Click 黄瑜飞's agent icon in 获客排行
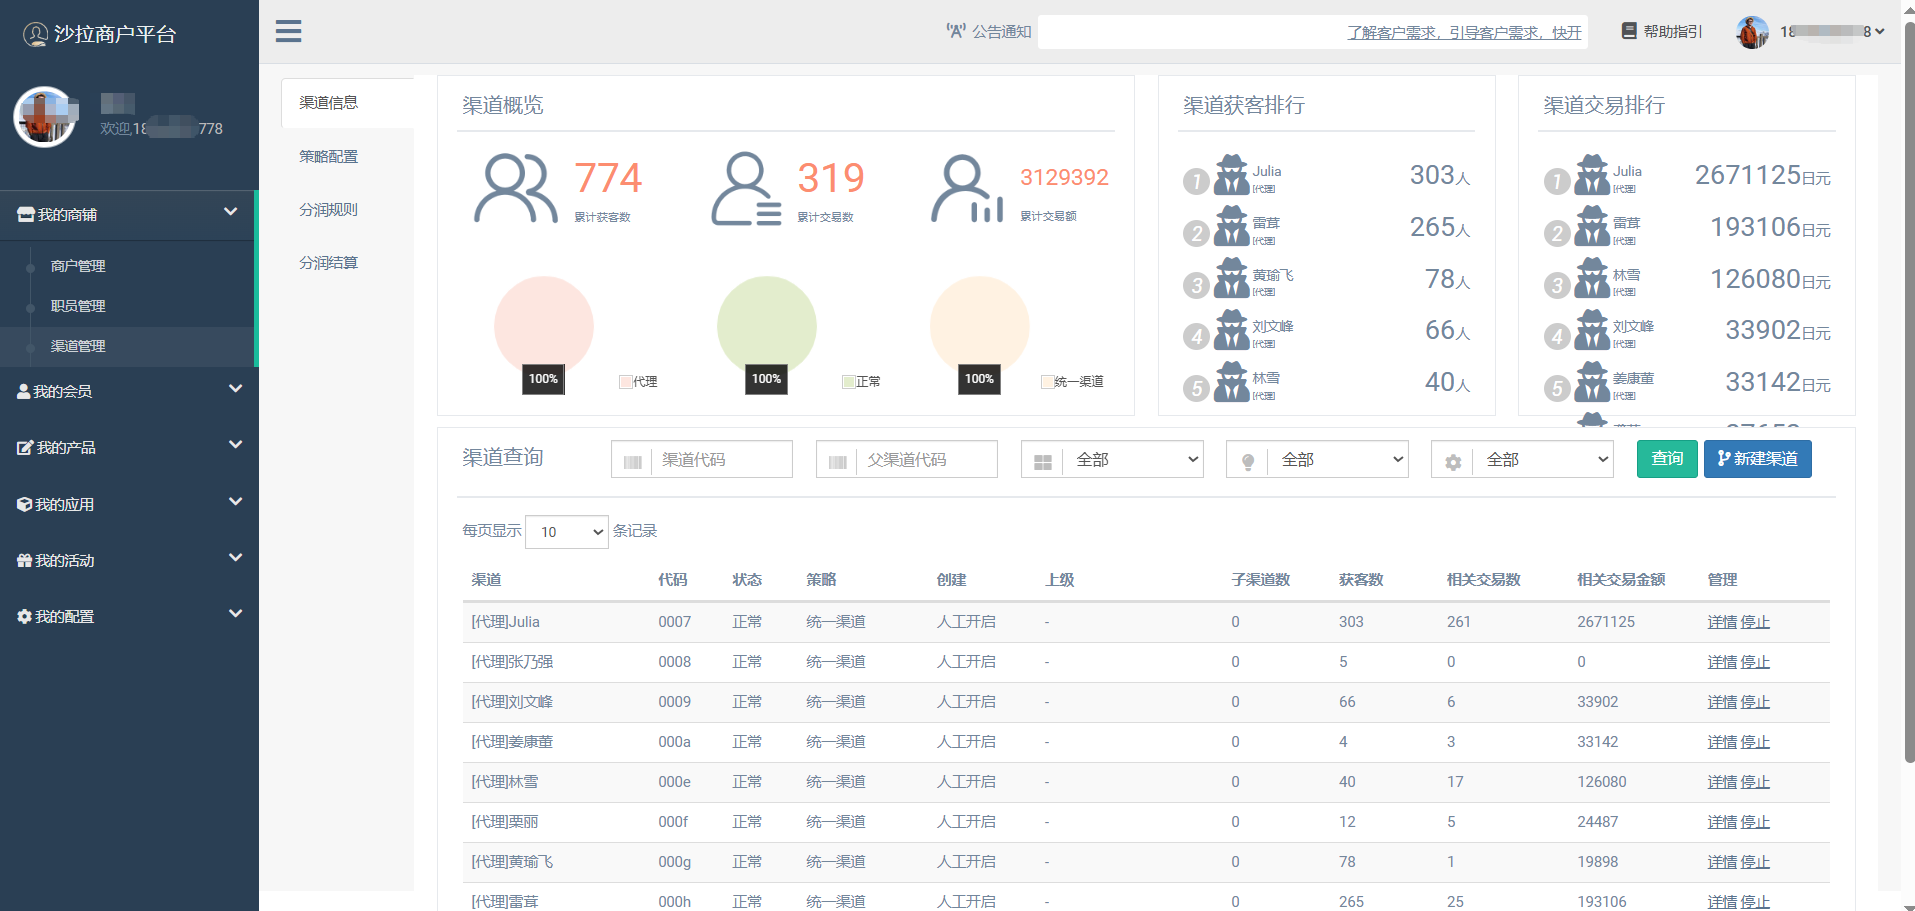The width and height of the screenshot is (1915, 911). click(x=1231, y=278)
